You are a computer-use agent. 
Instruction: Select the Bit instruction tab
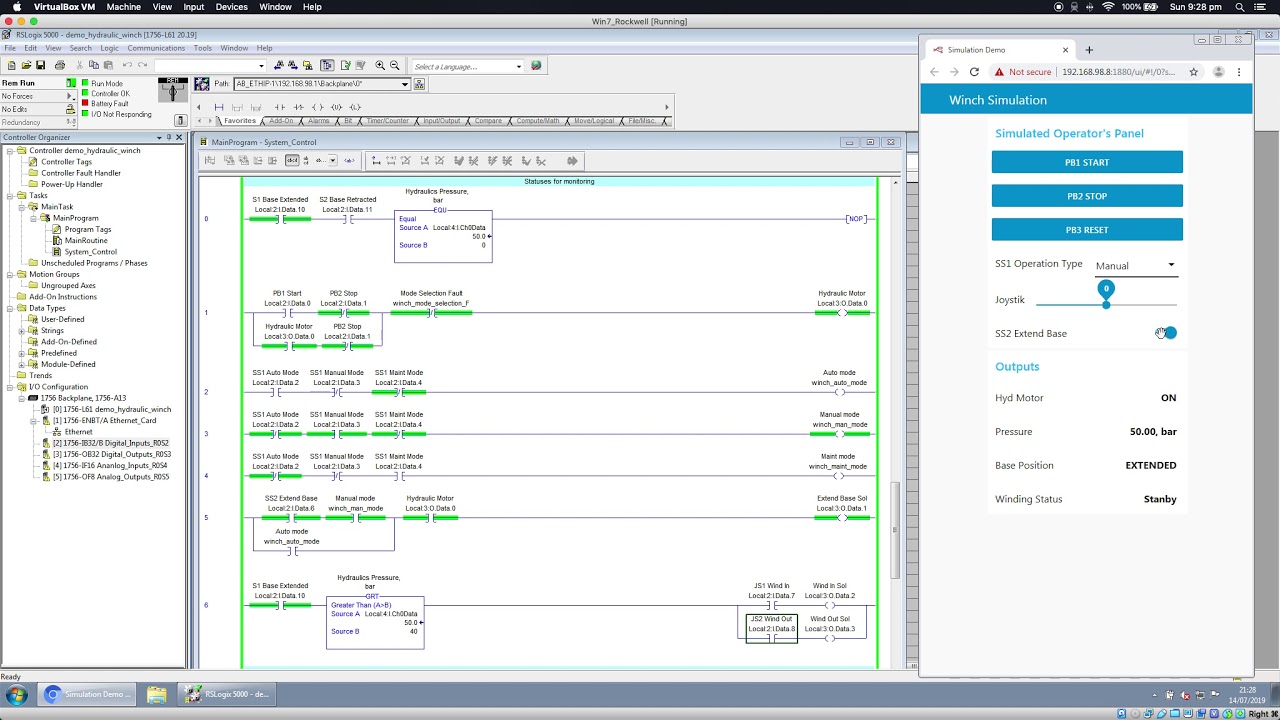pyautogui.click(x=348, y=121)
